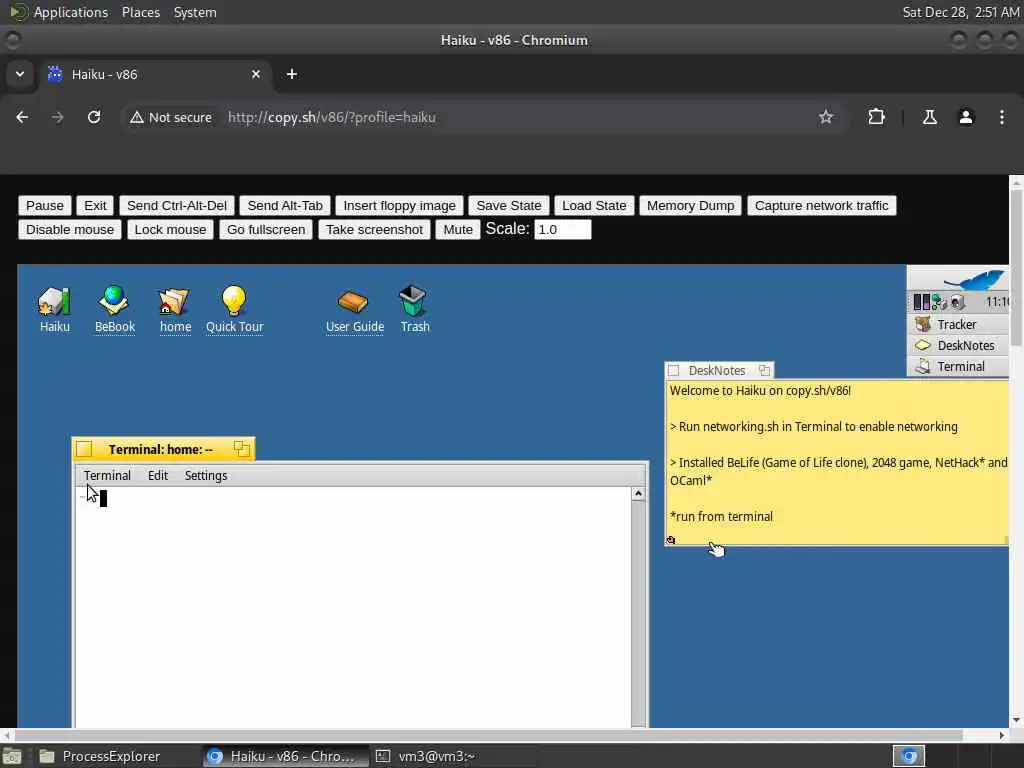The height and width of the screenshot is (768, 1024).
Task: Click the Scale input field
Action: click(563, 230)
